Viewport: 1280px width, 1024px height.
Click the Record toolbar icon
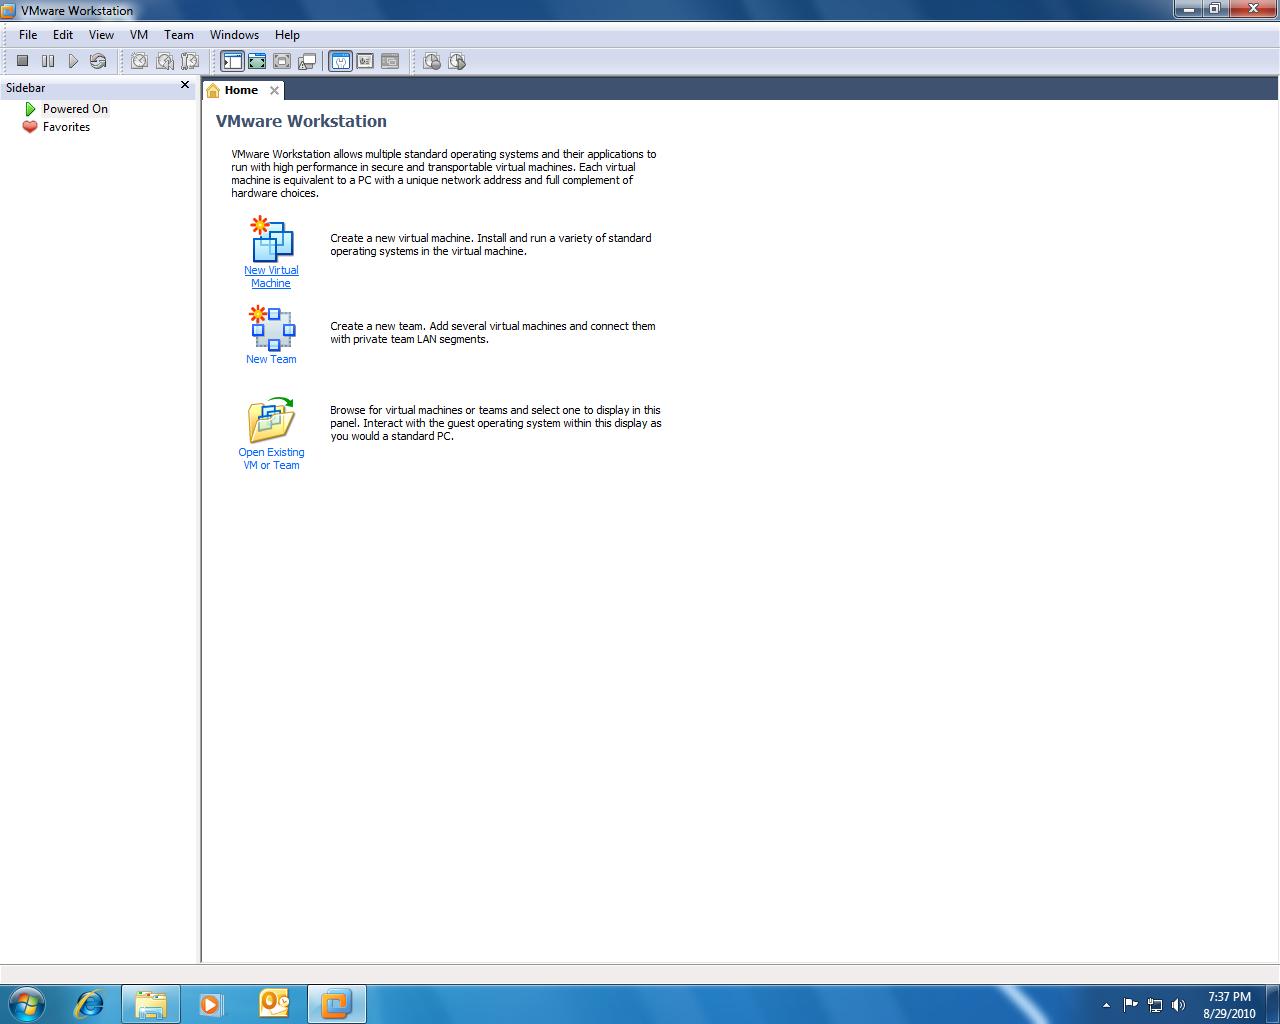click(432, 61)
